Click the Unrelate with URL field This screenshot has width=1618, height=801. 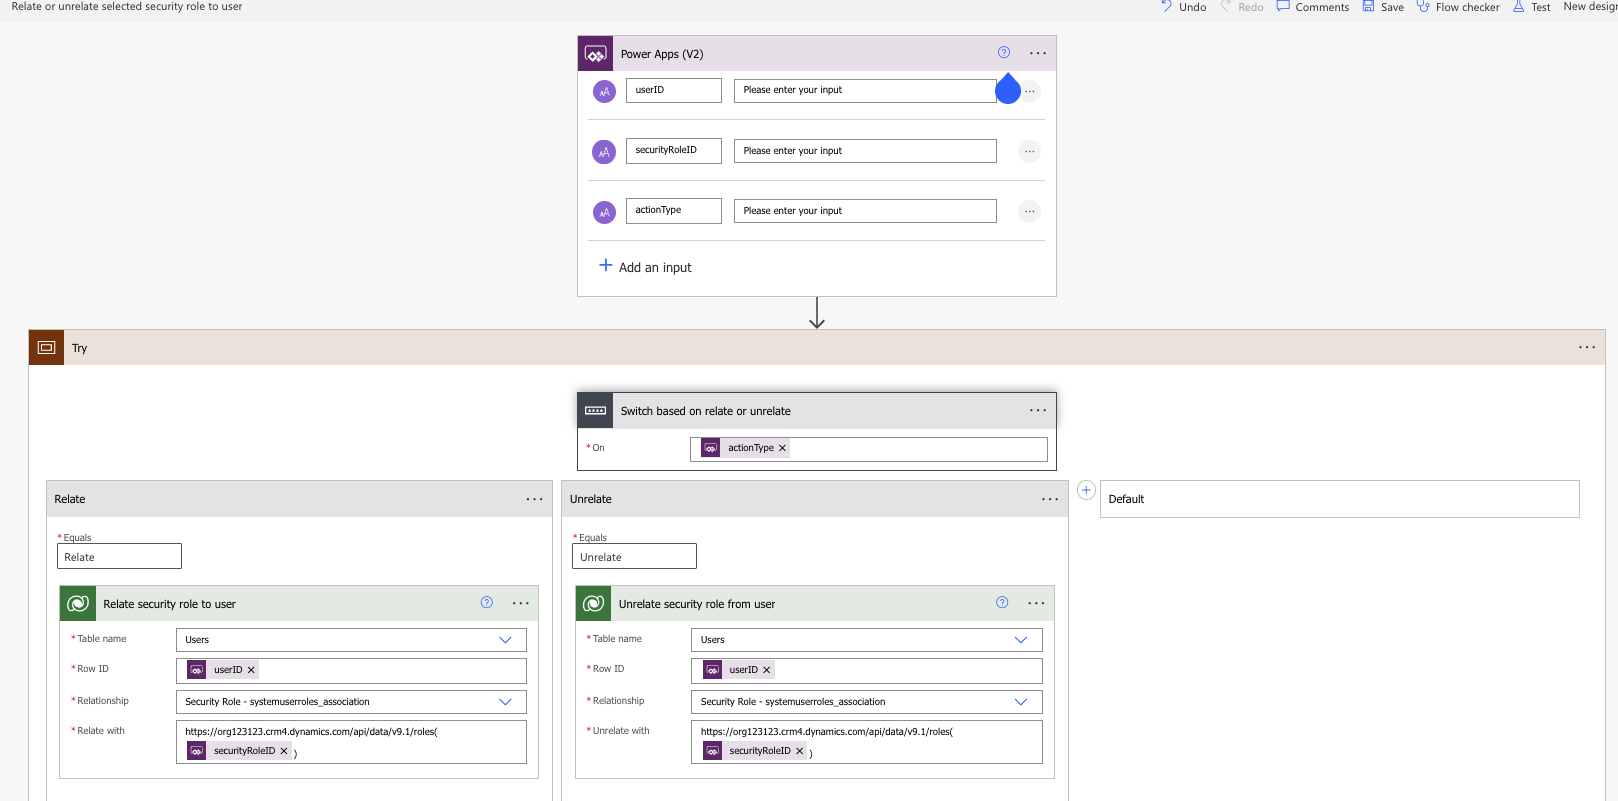point(866,742)
